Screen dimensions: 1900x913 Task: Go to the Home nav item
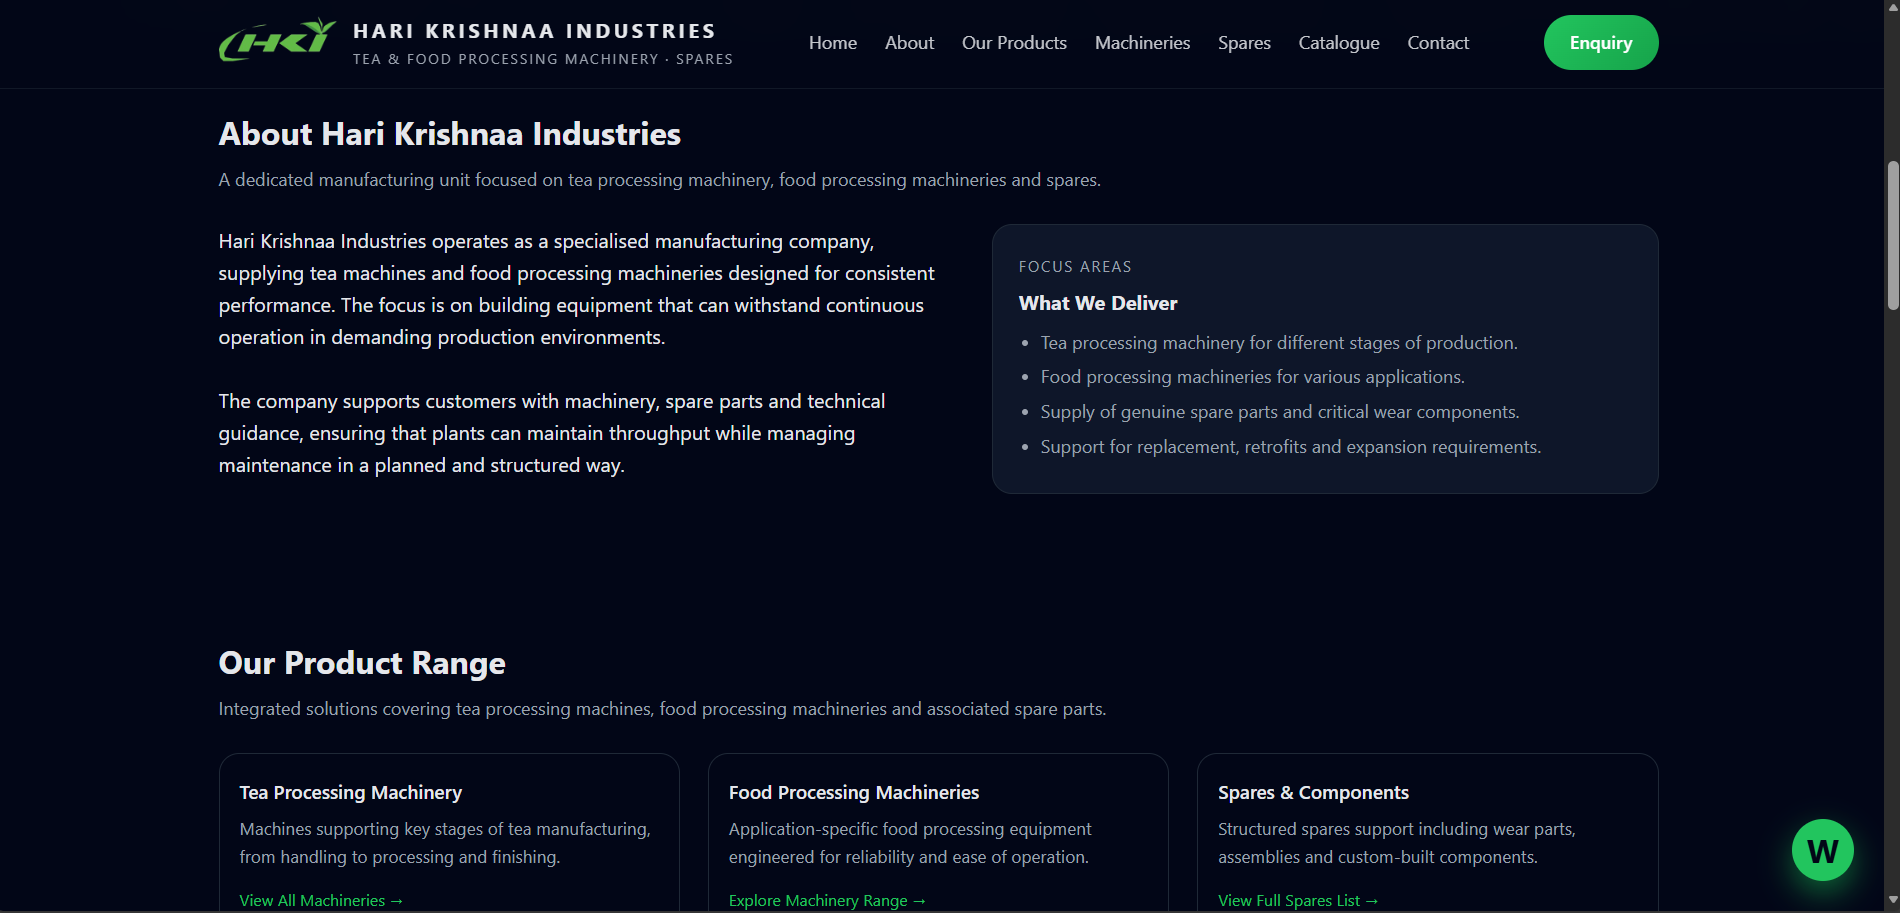pos(832,43)
